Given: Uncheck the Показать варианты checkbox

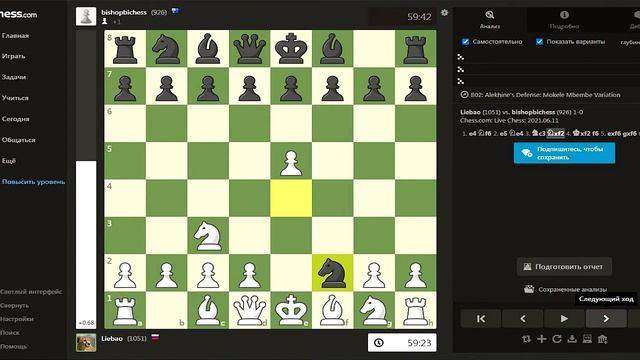Looking at the screenshot, I should pos(539,42).
